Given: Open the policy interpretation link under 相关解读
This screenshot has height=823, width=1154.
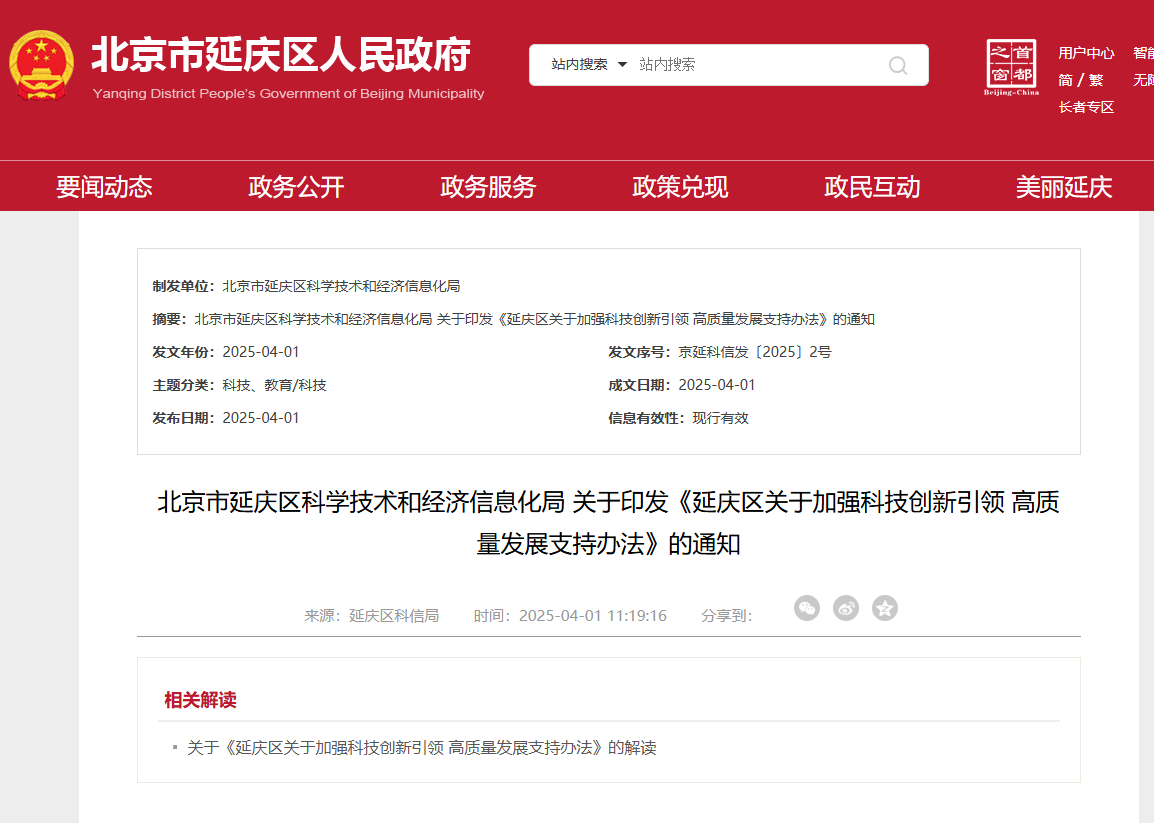Looking at the screenshot, I should coord(420,747).
